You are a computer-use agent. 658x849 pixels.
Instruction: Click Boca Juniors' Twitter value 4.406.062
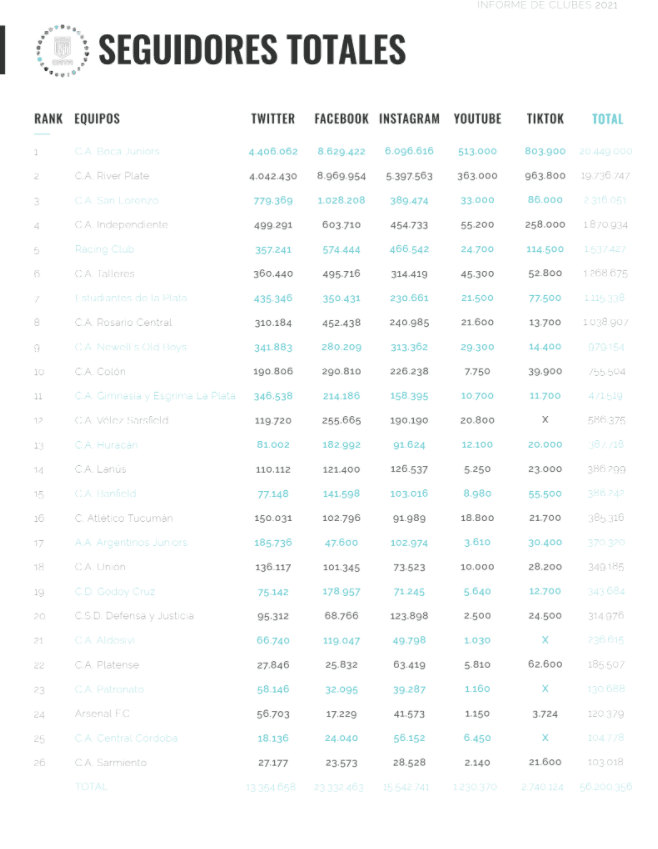click(273, 152)
